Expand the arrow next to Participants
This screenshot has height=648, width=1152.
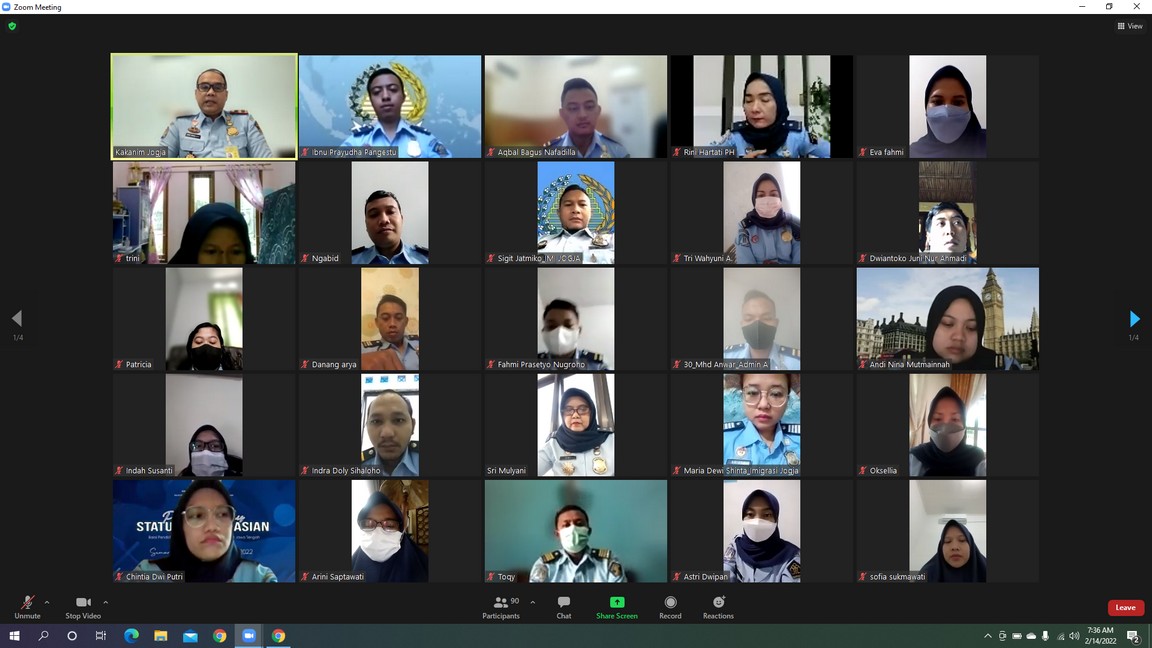click(x=532, y=602)
